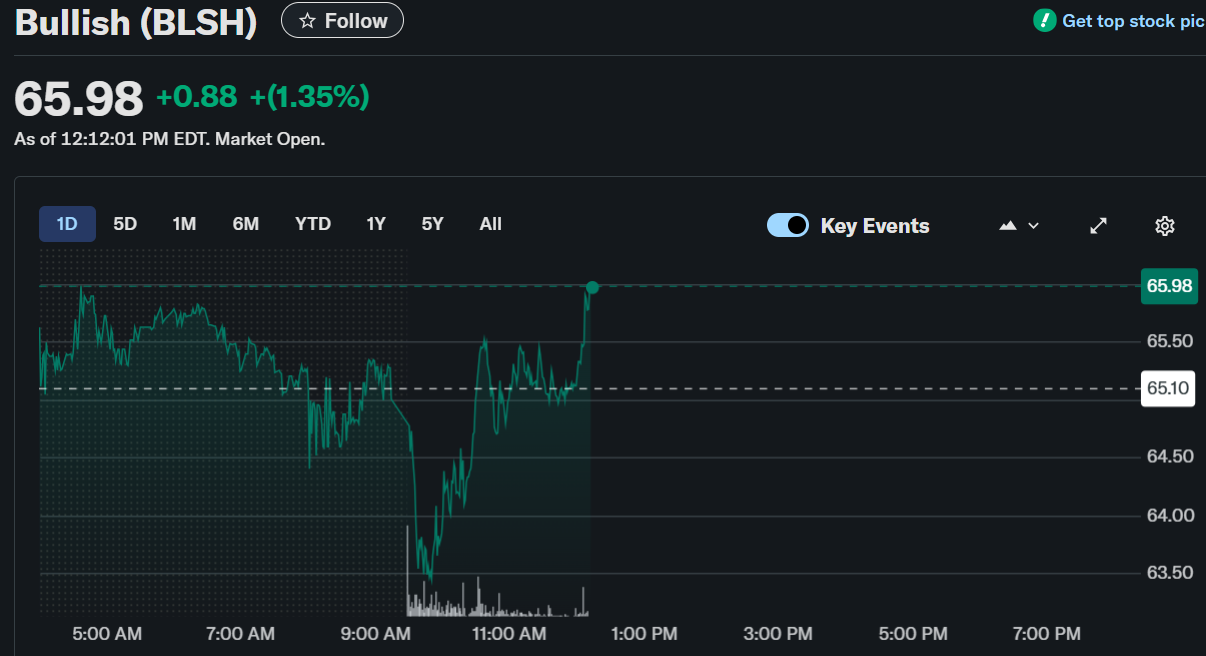Switch to the YTD range

coord(313,224)
